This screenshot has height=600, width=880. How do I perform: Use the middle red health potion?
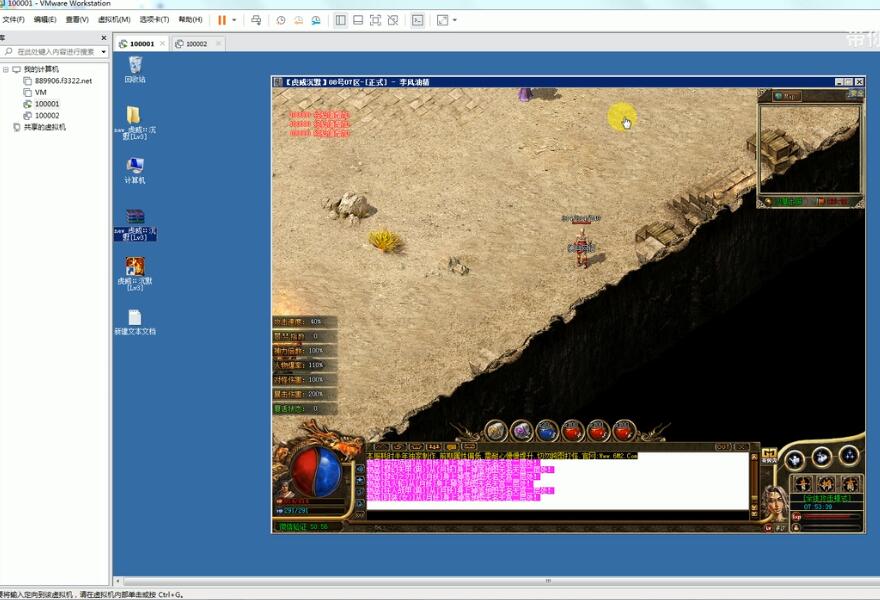coord(598,431)
